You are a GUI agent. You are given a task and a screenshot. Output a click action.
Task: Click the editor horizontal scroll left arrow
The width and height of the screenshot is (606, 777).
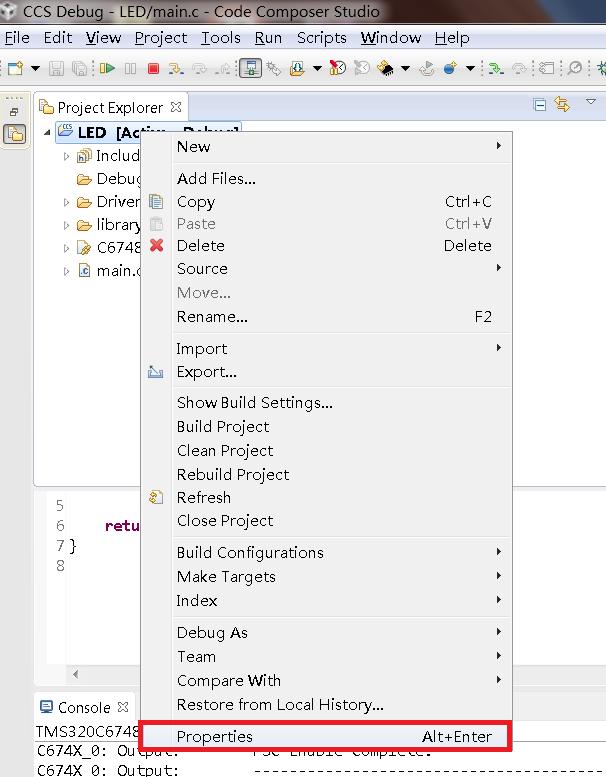click(x=75, y=674)
